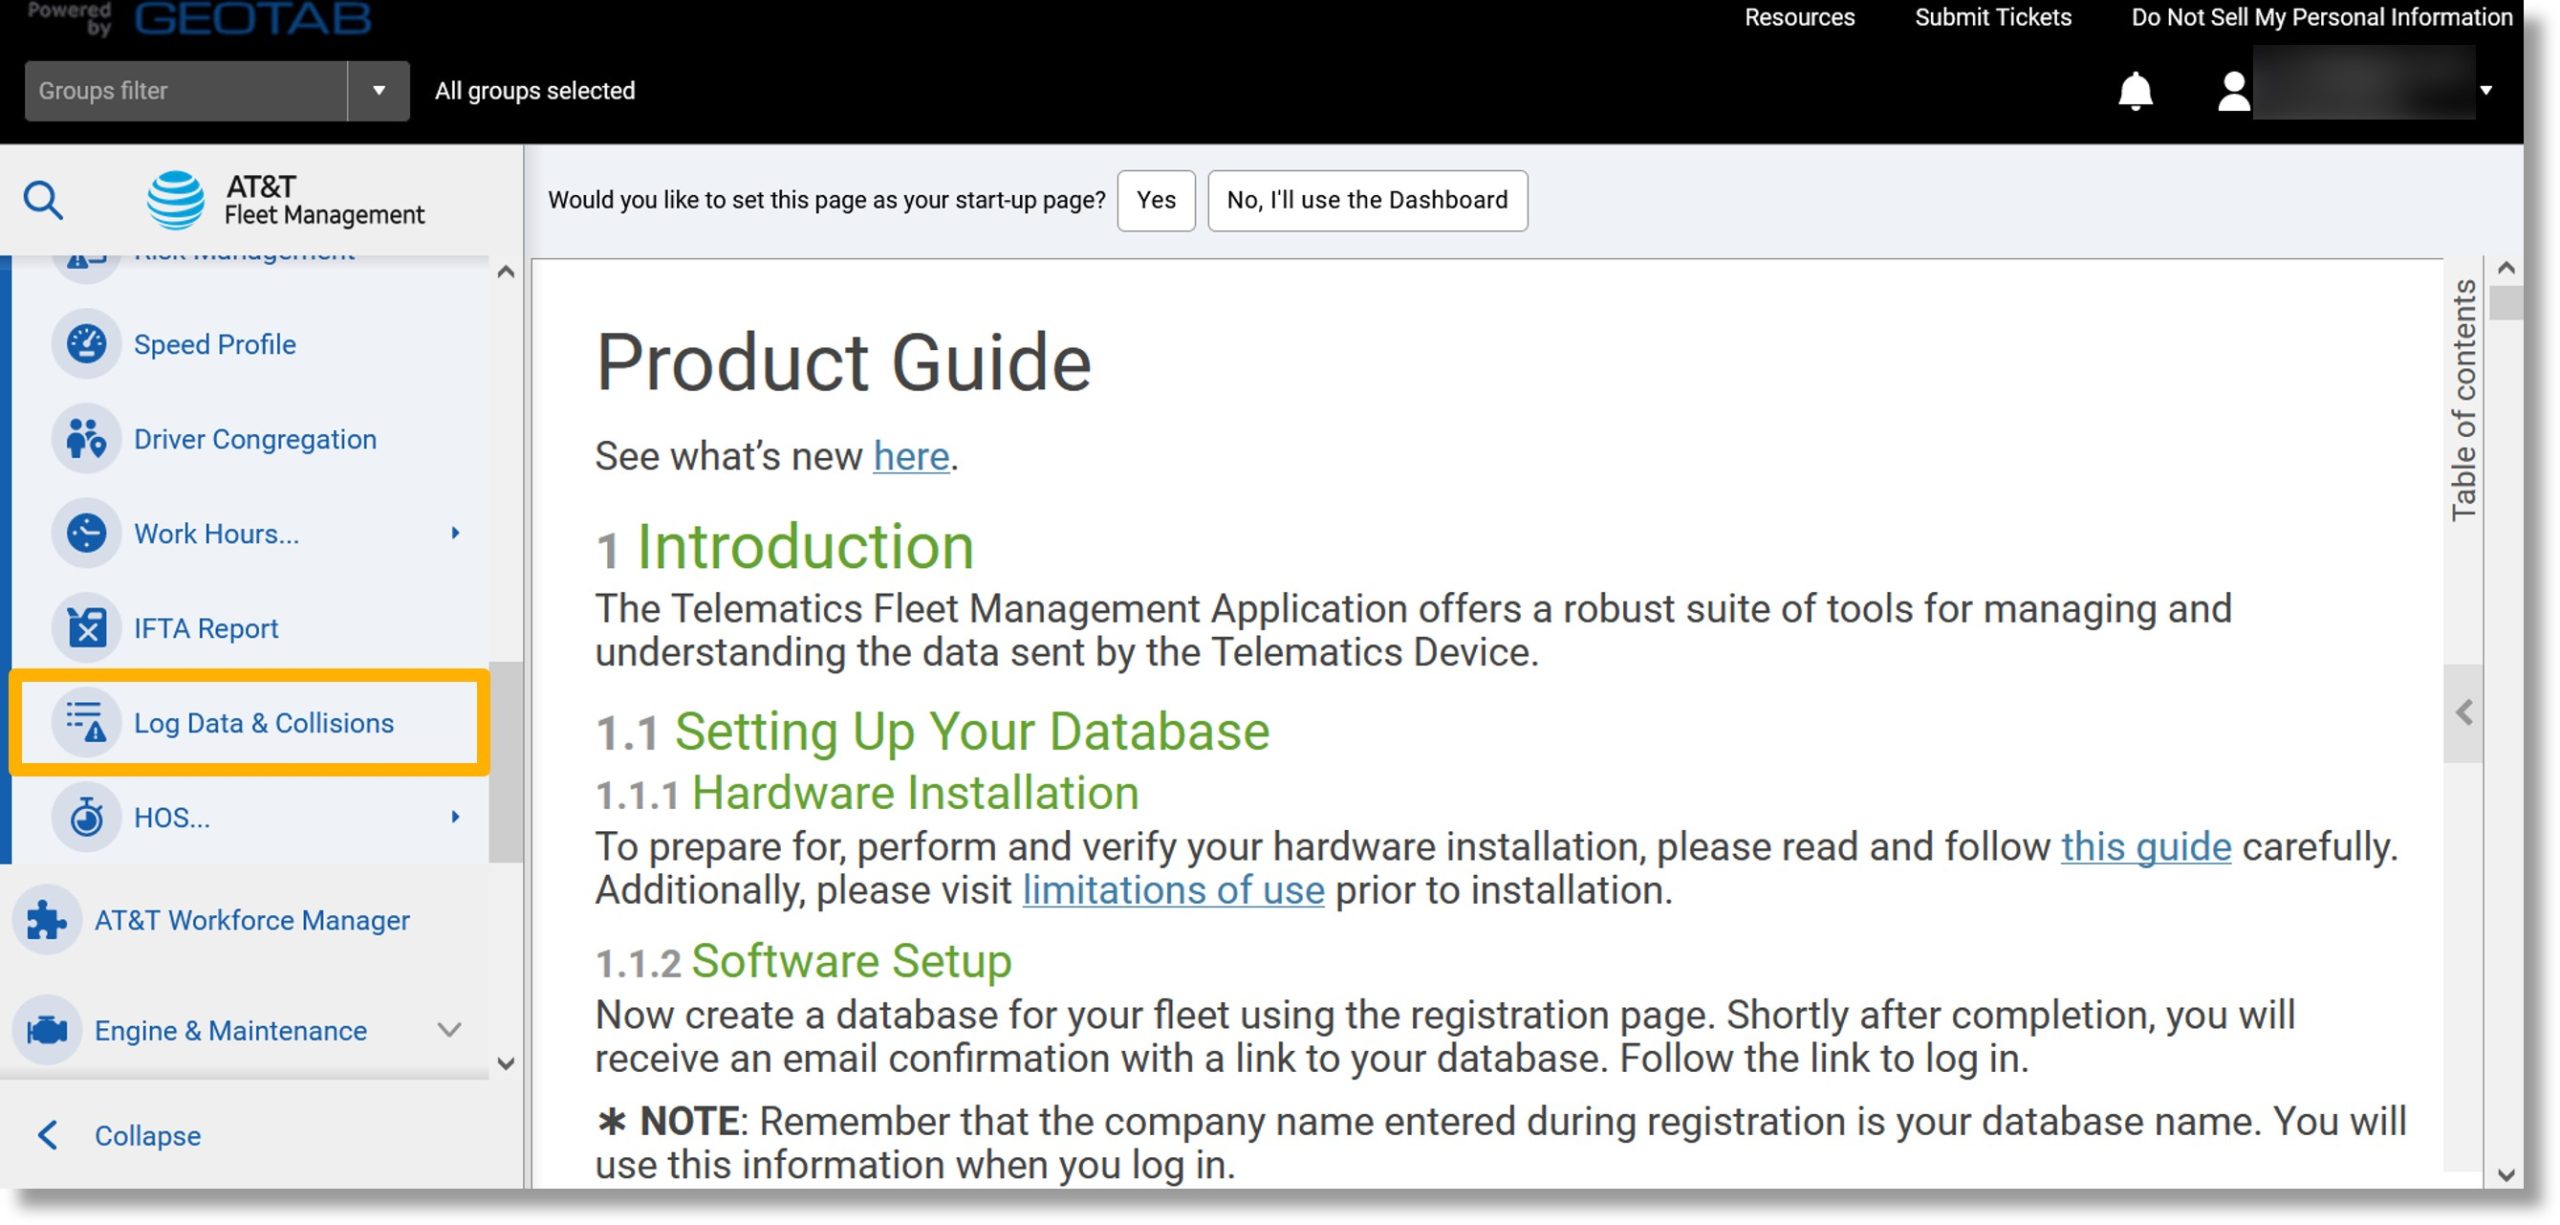Open the Groups filter dropdown arrow
This screenshot has width=2560, height=1225.
point(379,91)
